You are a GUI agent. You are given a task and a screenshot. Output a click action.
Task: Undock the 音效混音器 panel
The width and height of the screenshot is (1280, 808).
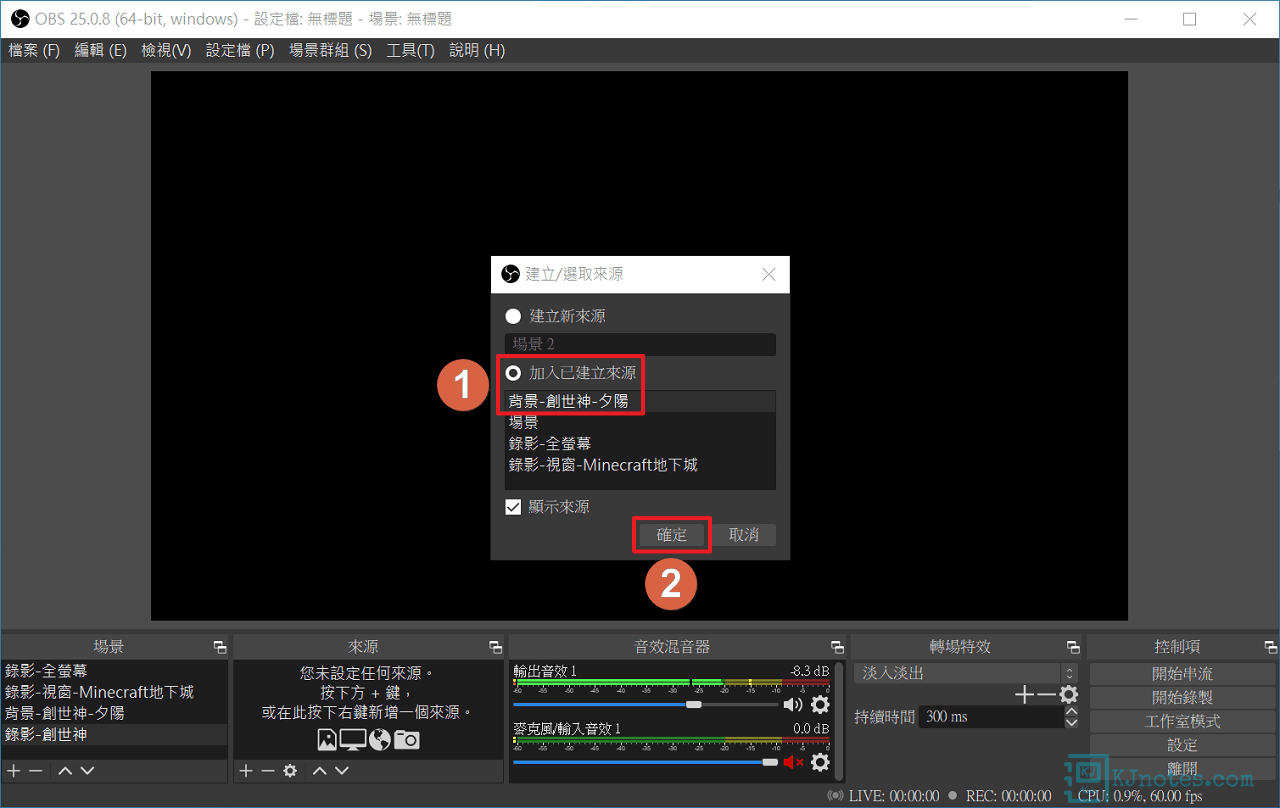point(837,647)
